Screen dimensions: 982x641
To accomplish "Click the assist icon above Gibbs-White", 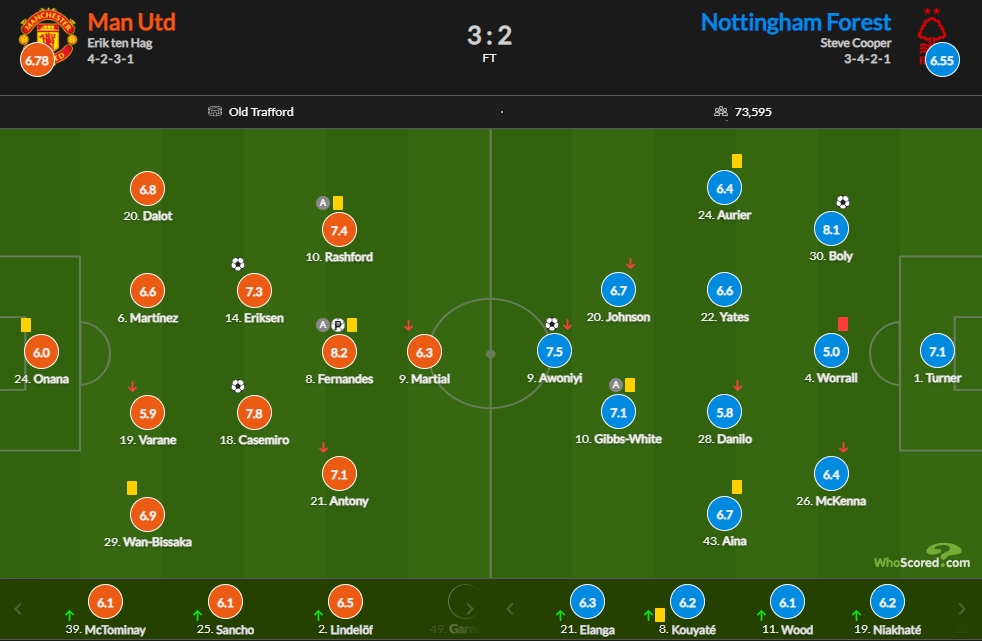I will (x=616, y=385).
